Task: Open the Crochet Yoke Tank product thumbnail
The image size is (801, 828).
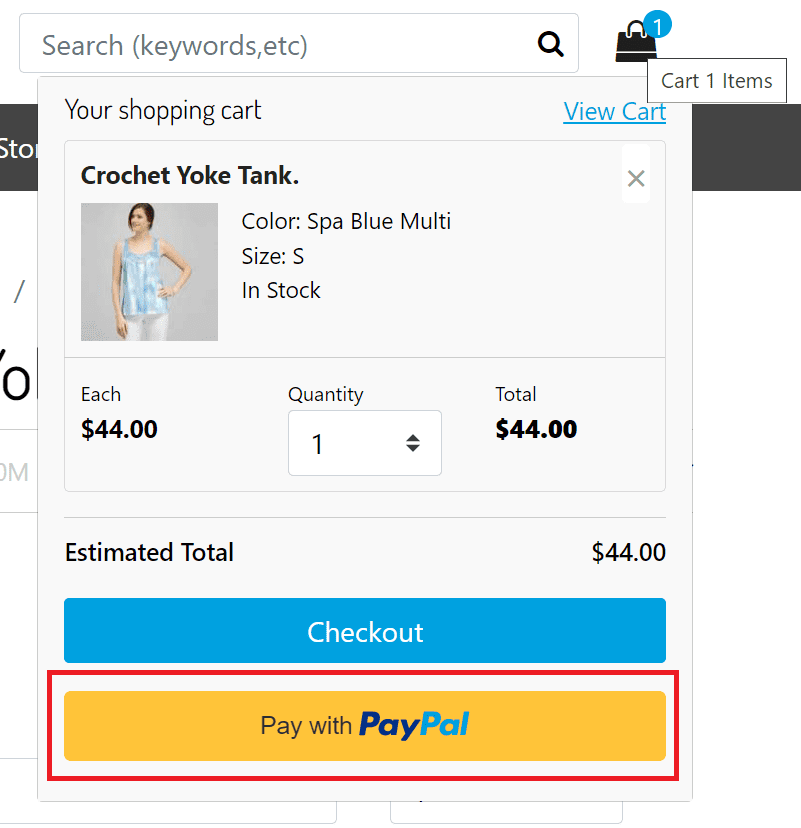Action: coord(149,272)
